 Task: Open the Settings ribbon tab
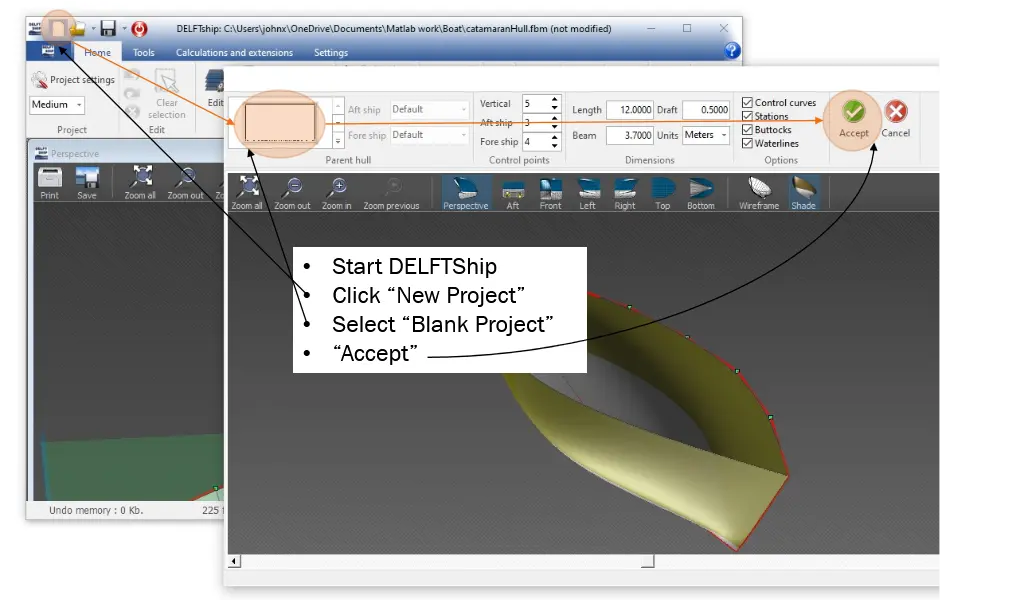point(331,53)
